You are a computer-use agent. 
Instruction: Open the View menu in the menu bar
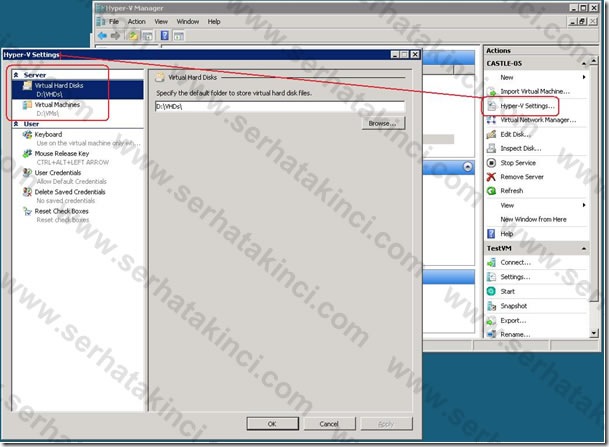161,22
